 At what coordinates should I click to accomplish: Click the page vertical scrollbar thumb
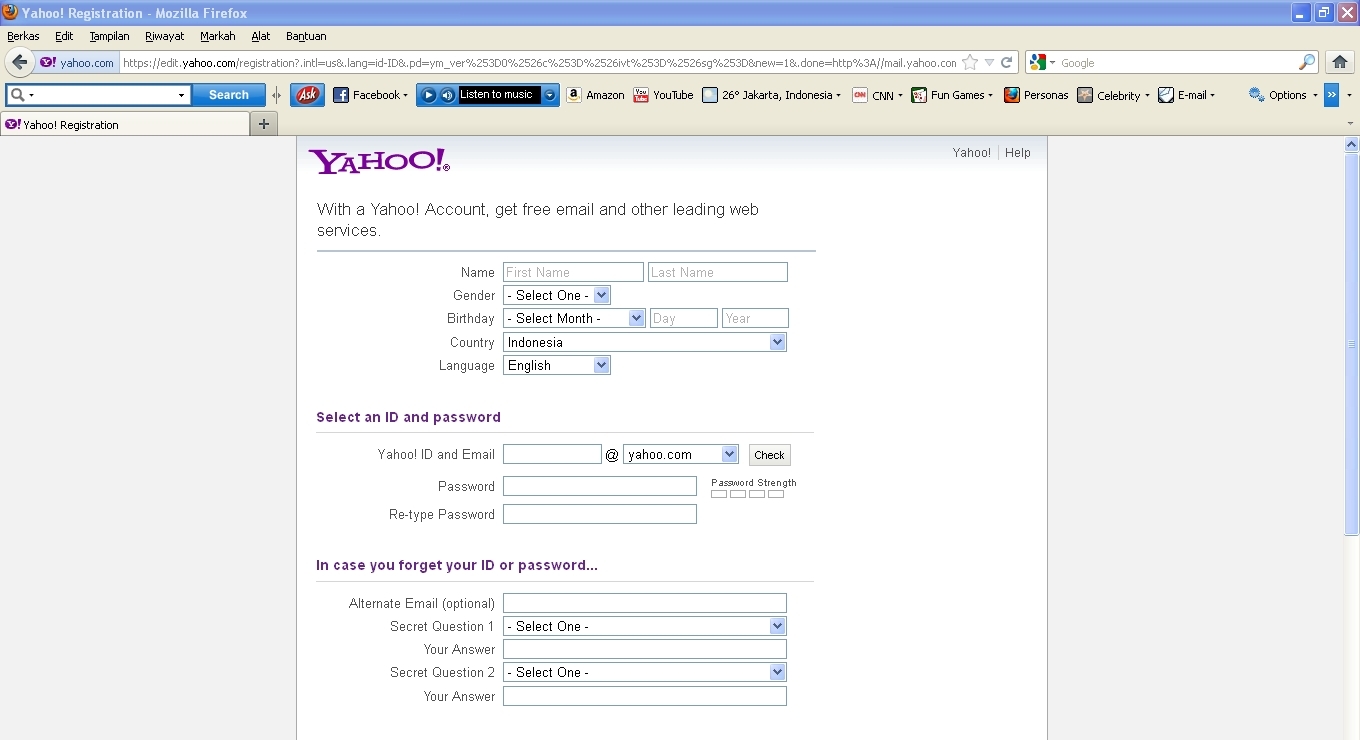1352,344
